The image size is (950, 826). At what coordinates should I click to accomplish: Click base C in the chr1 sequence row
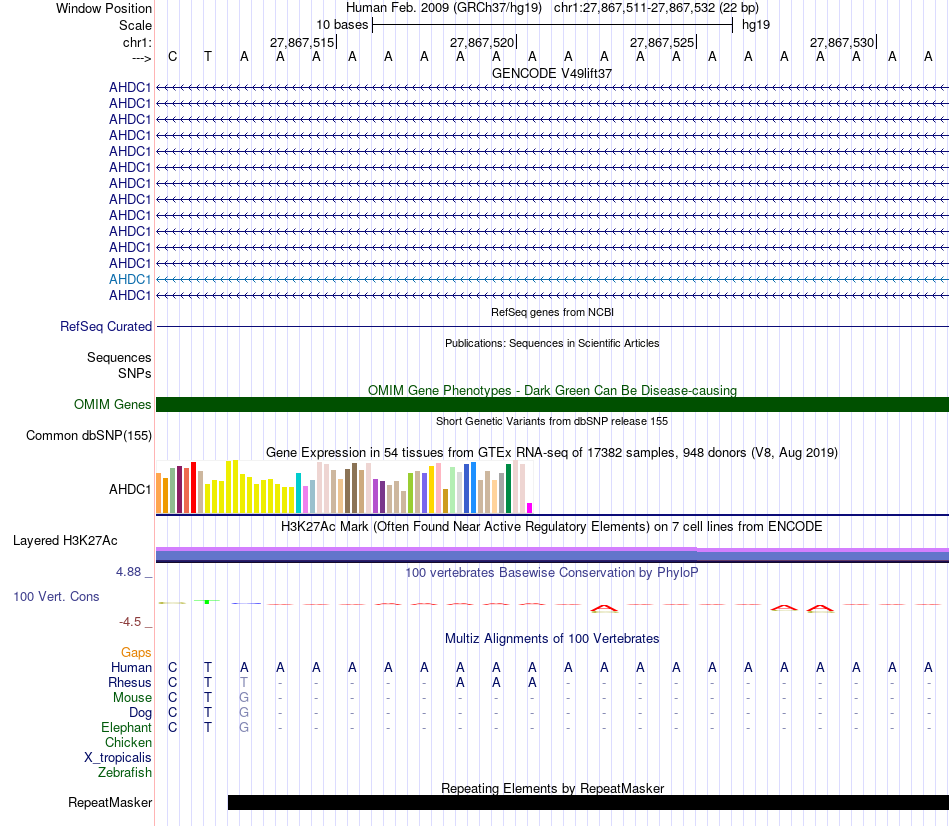(x=173, y=57)
